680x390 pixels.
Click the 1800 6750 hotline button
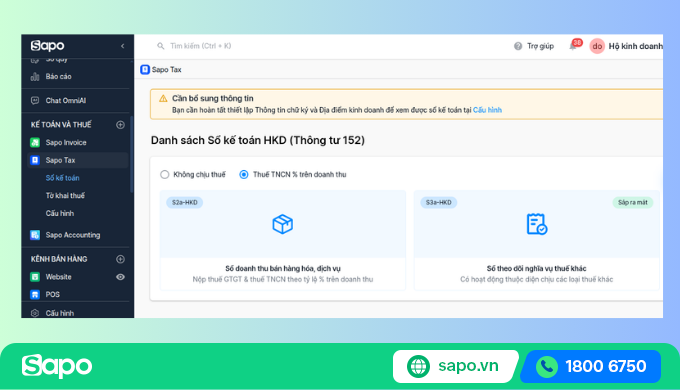click(x=591, y=366)
